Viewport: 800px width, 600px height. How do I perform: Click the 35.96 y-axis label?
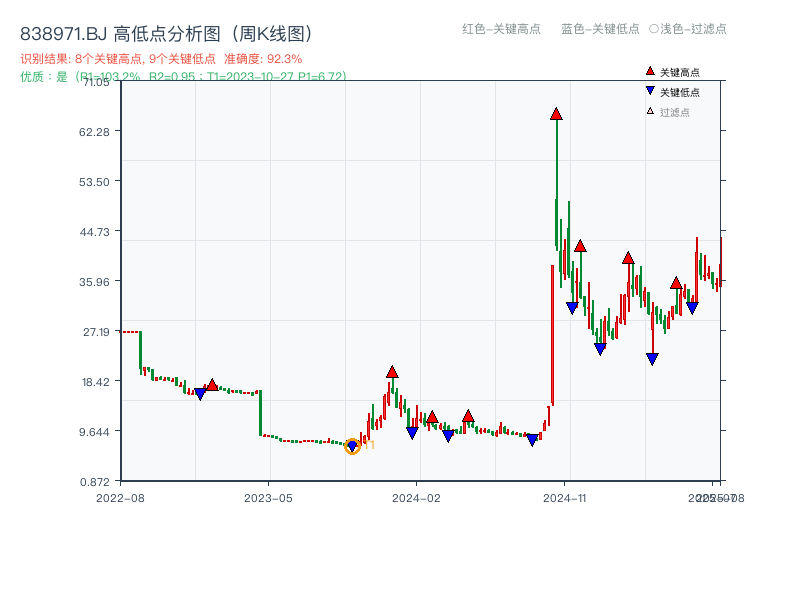tap(94, 282)
